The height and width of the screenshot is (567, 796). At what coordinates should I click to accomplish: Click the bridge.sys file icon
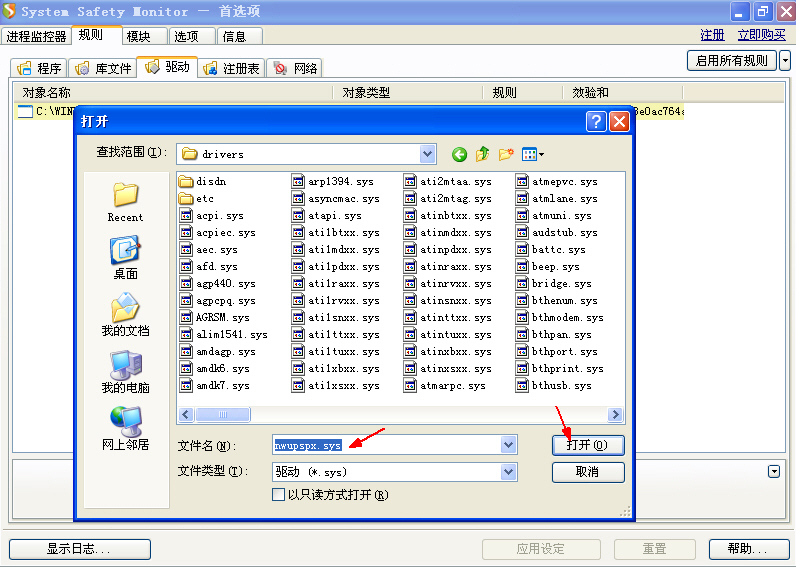click(522, 283)
